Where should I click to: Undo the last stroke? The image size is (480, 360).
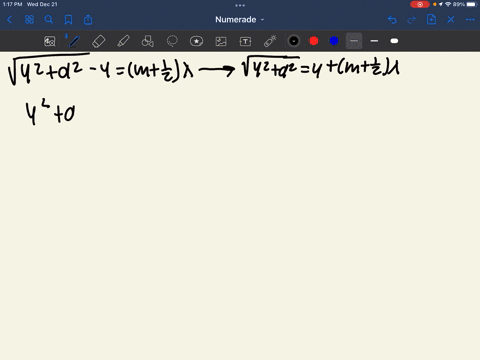click(x=392, y=20)
